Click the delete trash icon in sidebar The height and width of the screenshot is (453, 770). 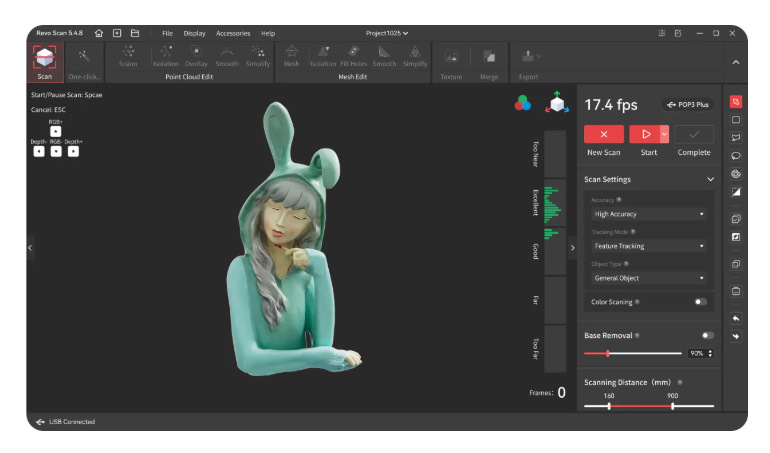coord(736,291)
